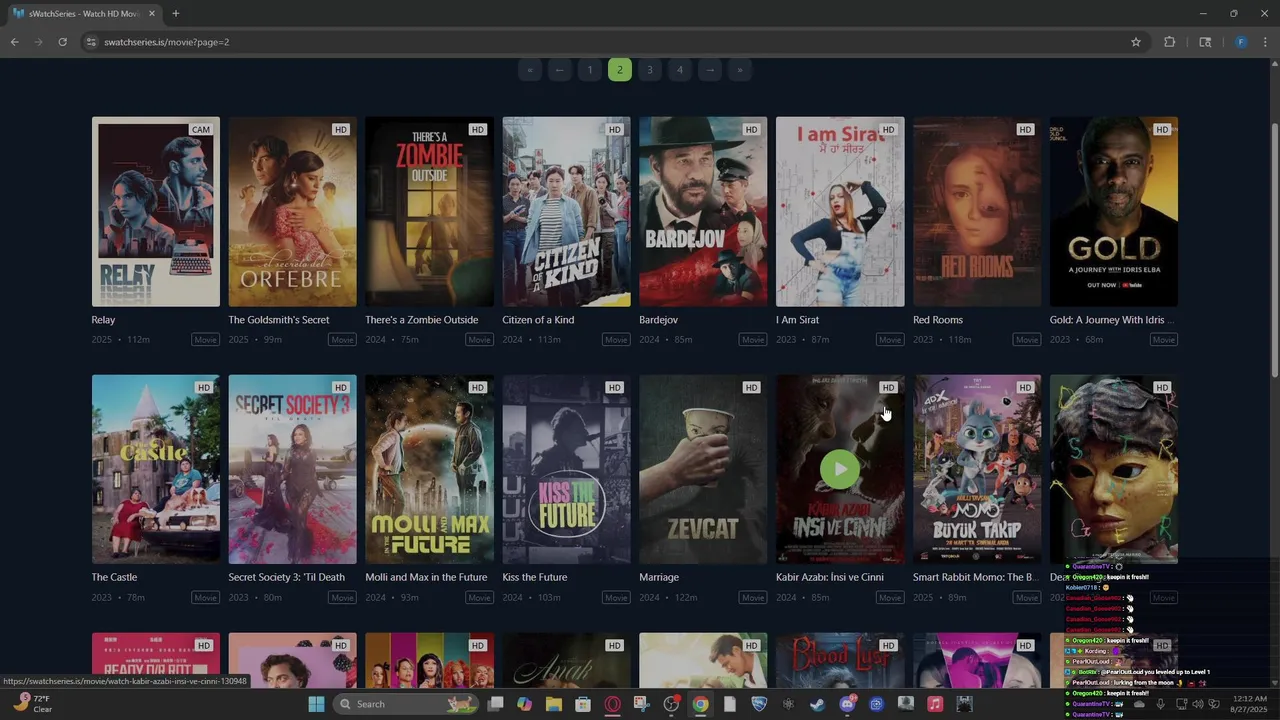Open The Castle movie poster
The height and width of the screenshot is (720, 1280).
156,469
